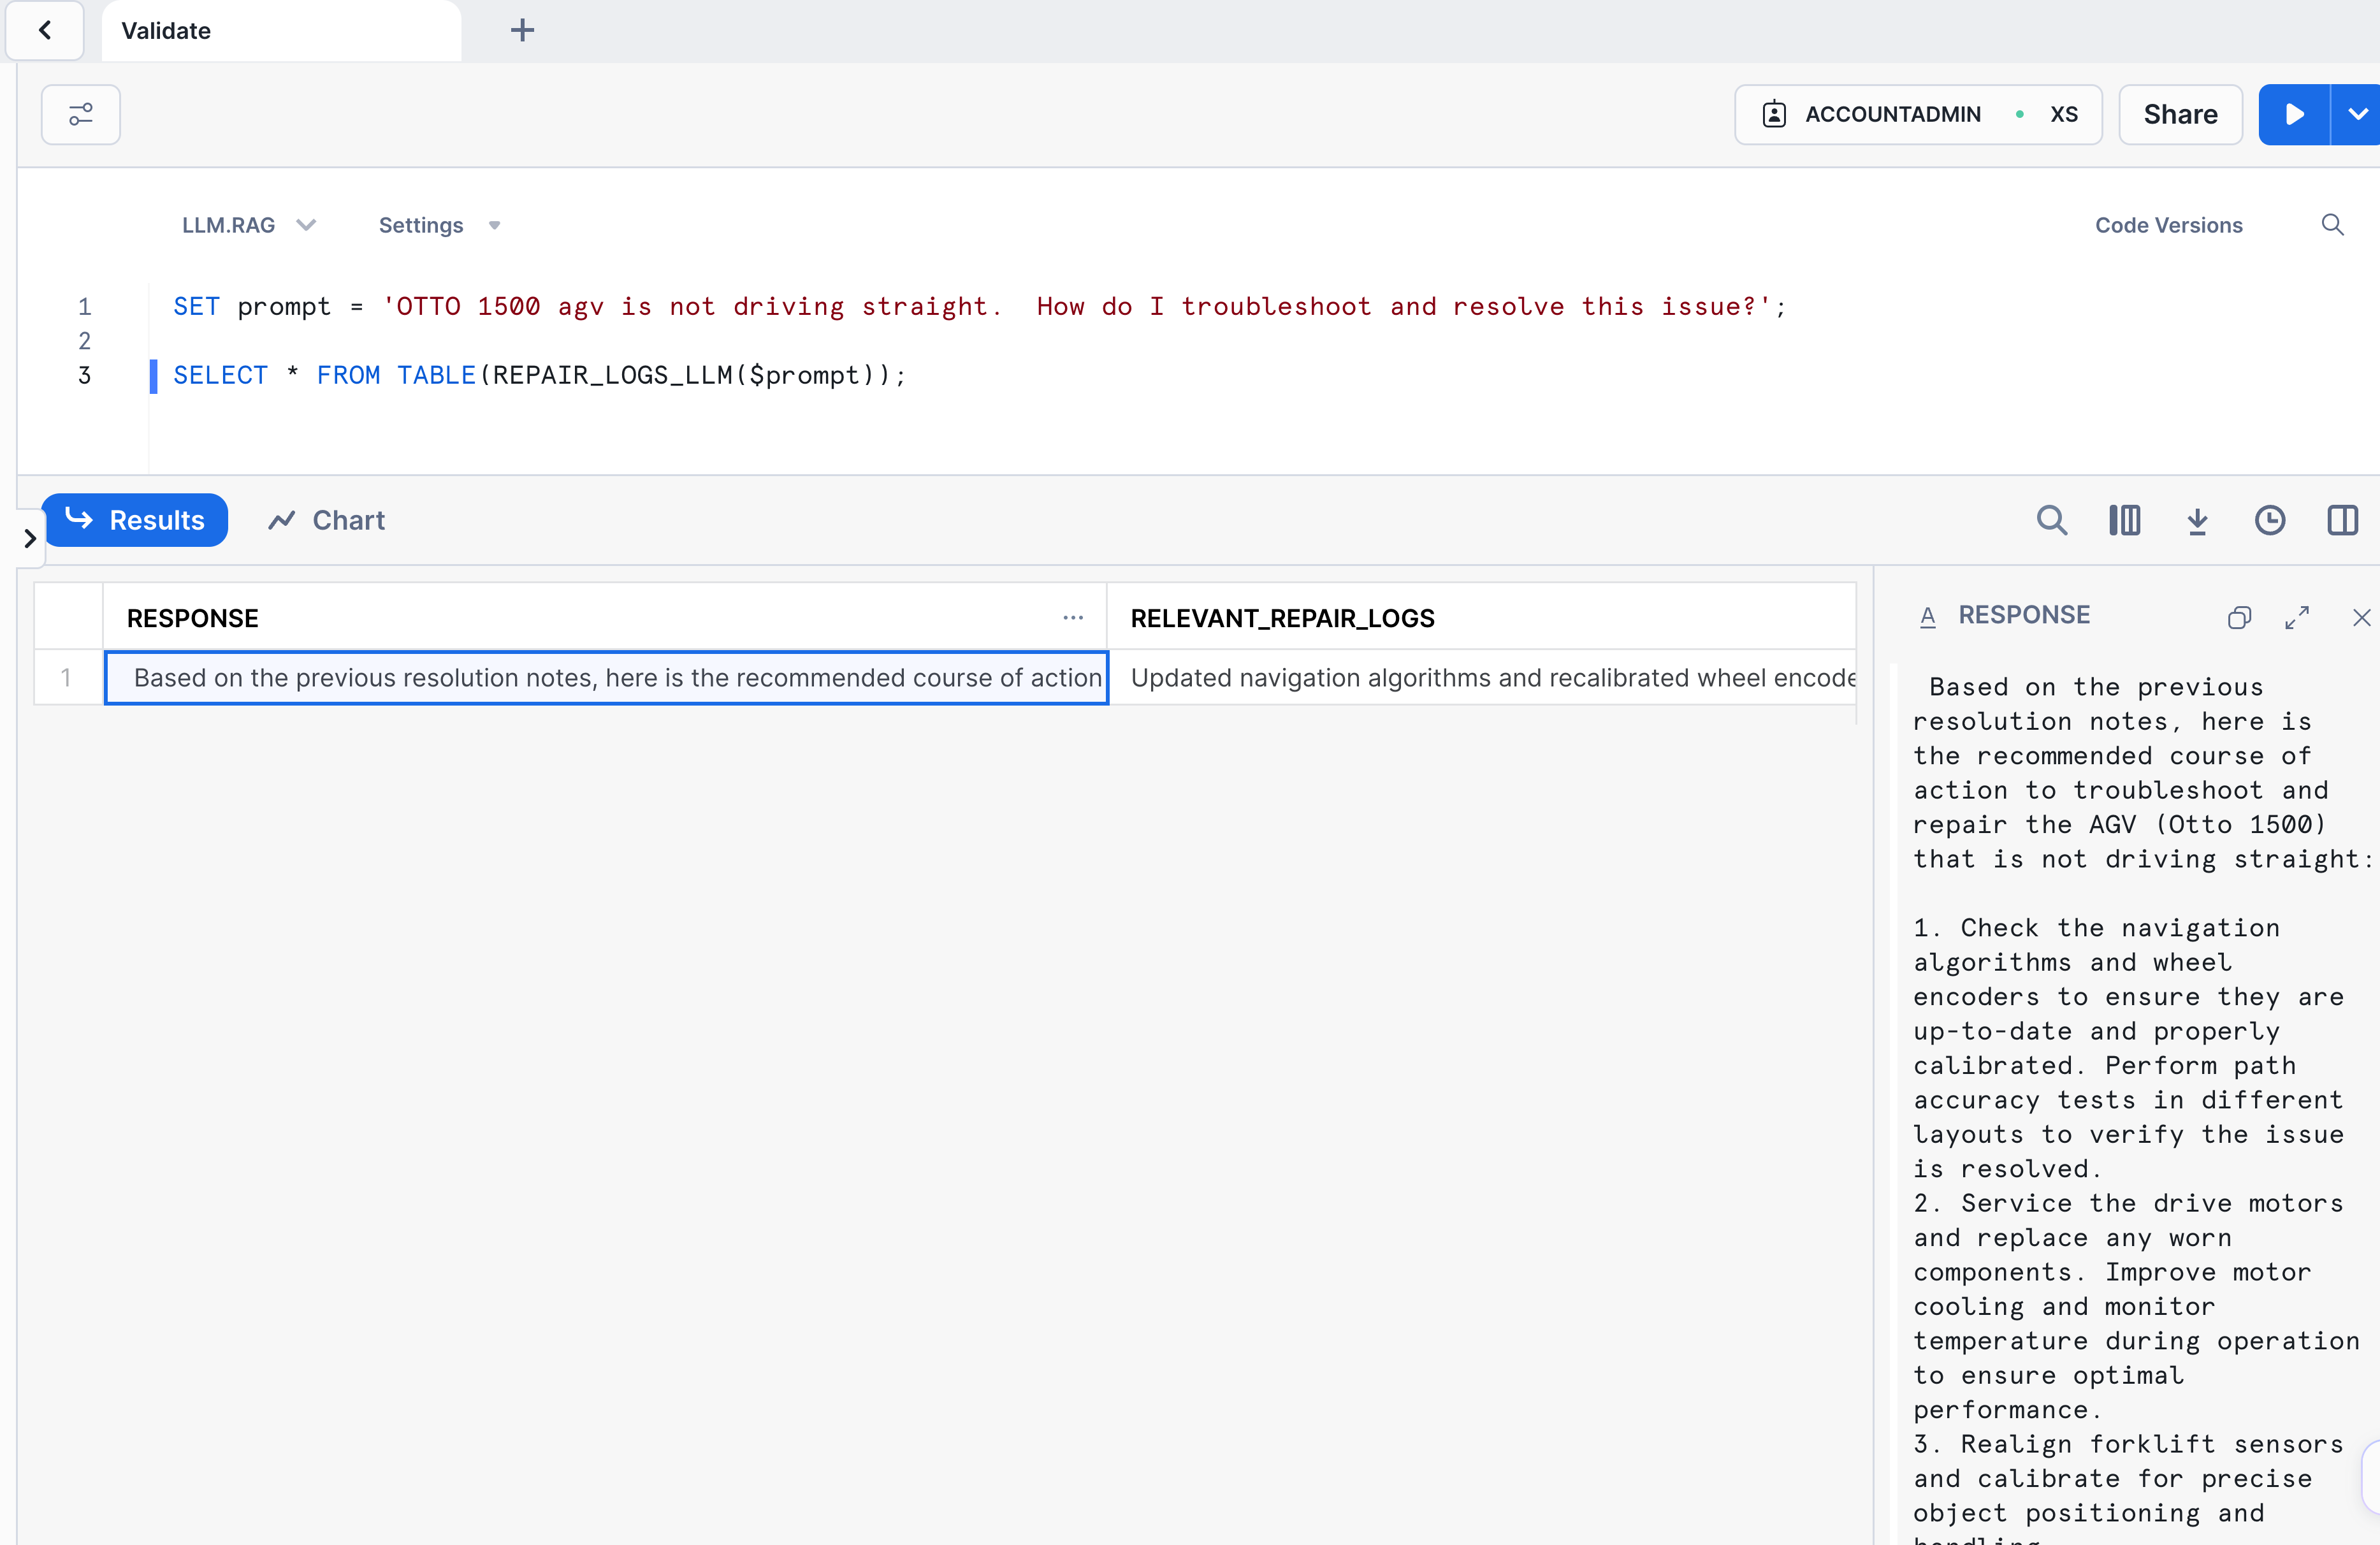The image size is (2380, 1545).
Task: Open Code Versions
Action: coord(2168,225)
